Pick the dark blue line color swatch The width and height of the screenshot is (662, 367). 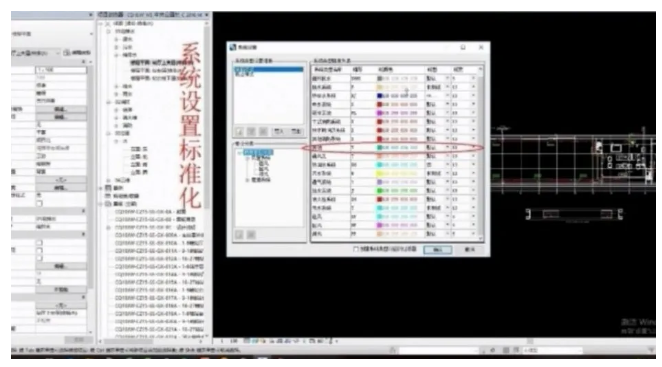(380, 96)
